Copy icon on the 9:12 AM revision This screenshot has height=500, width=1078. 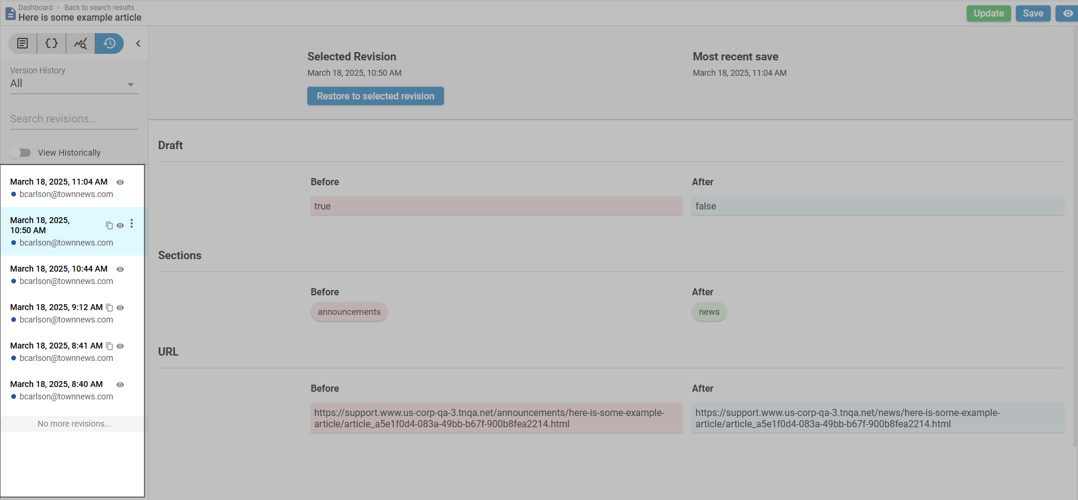point(109,307)
